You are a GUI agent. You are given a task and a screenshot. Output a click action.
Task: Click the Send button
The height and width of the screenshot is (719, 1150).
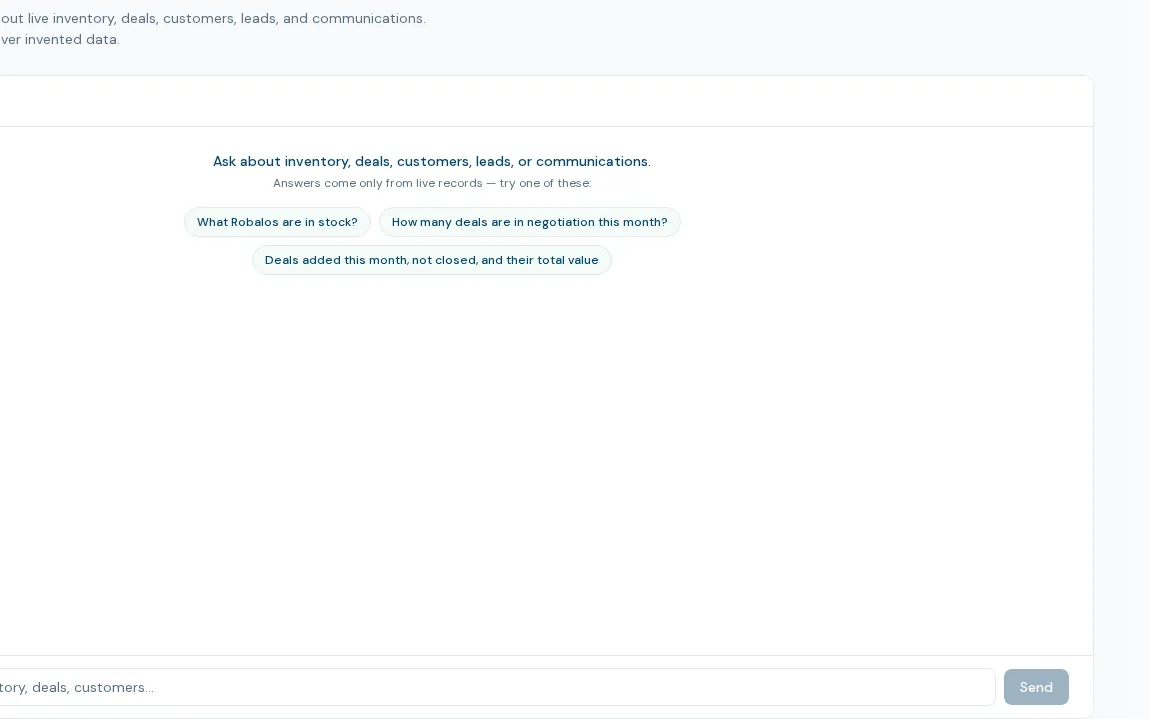(1036, 687)
